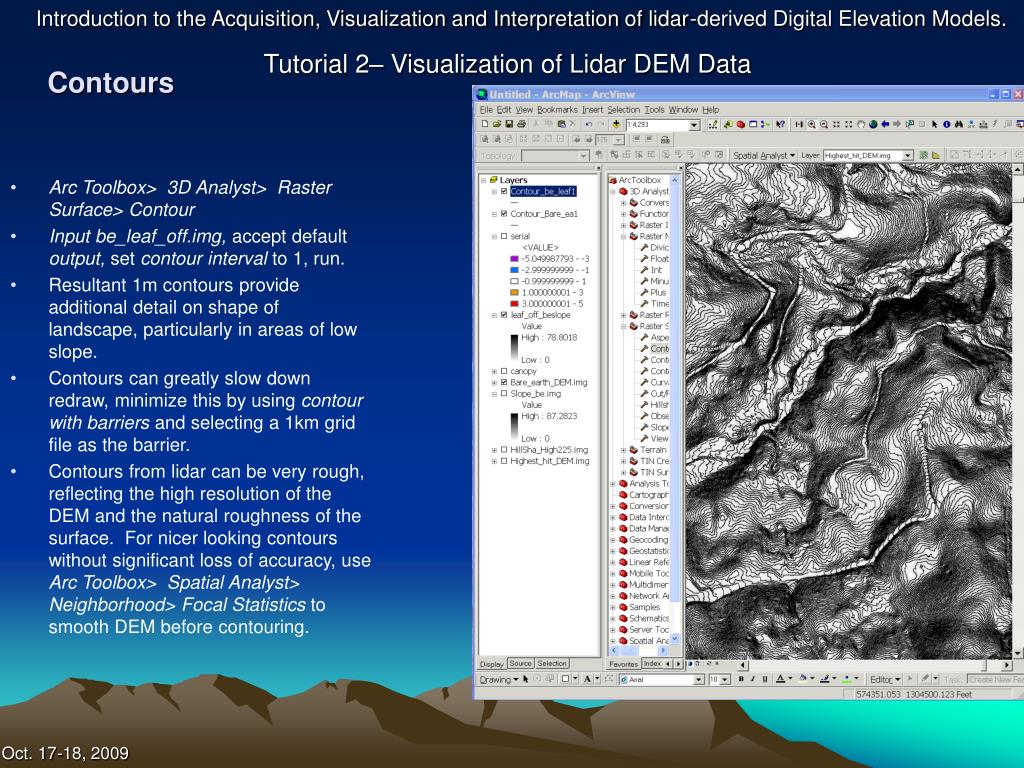The image size is (1024, 768).
Task: Click the purple -5.049987793 - -3 color swatch
Action: click(x=514, y=259)
